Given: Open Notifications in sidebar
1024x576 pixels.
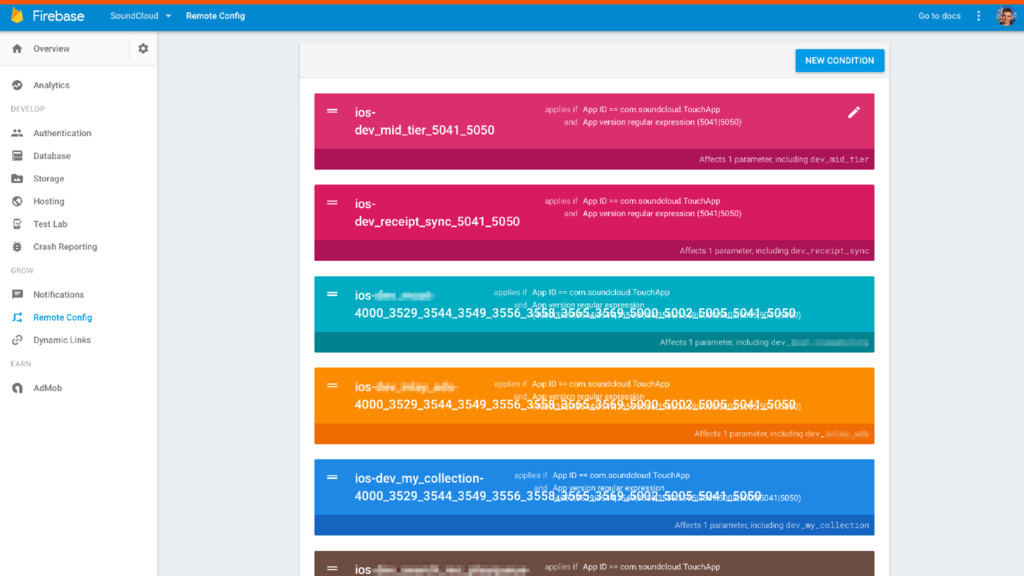Looking at the screenshot, I should pos(58,295).
